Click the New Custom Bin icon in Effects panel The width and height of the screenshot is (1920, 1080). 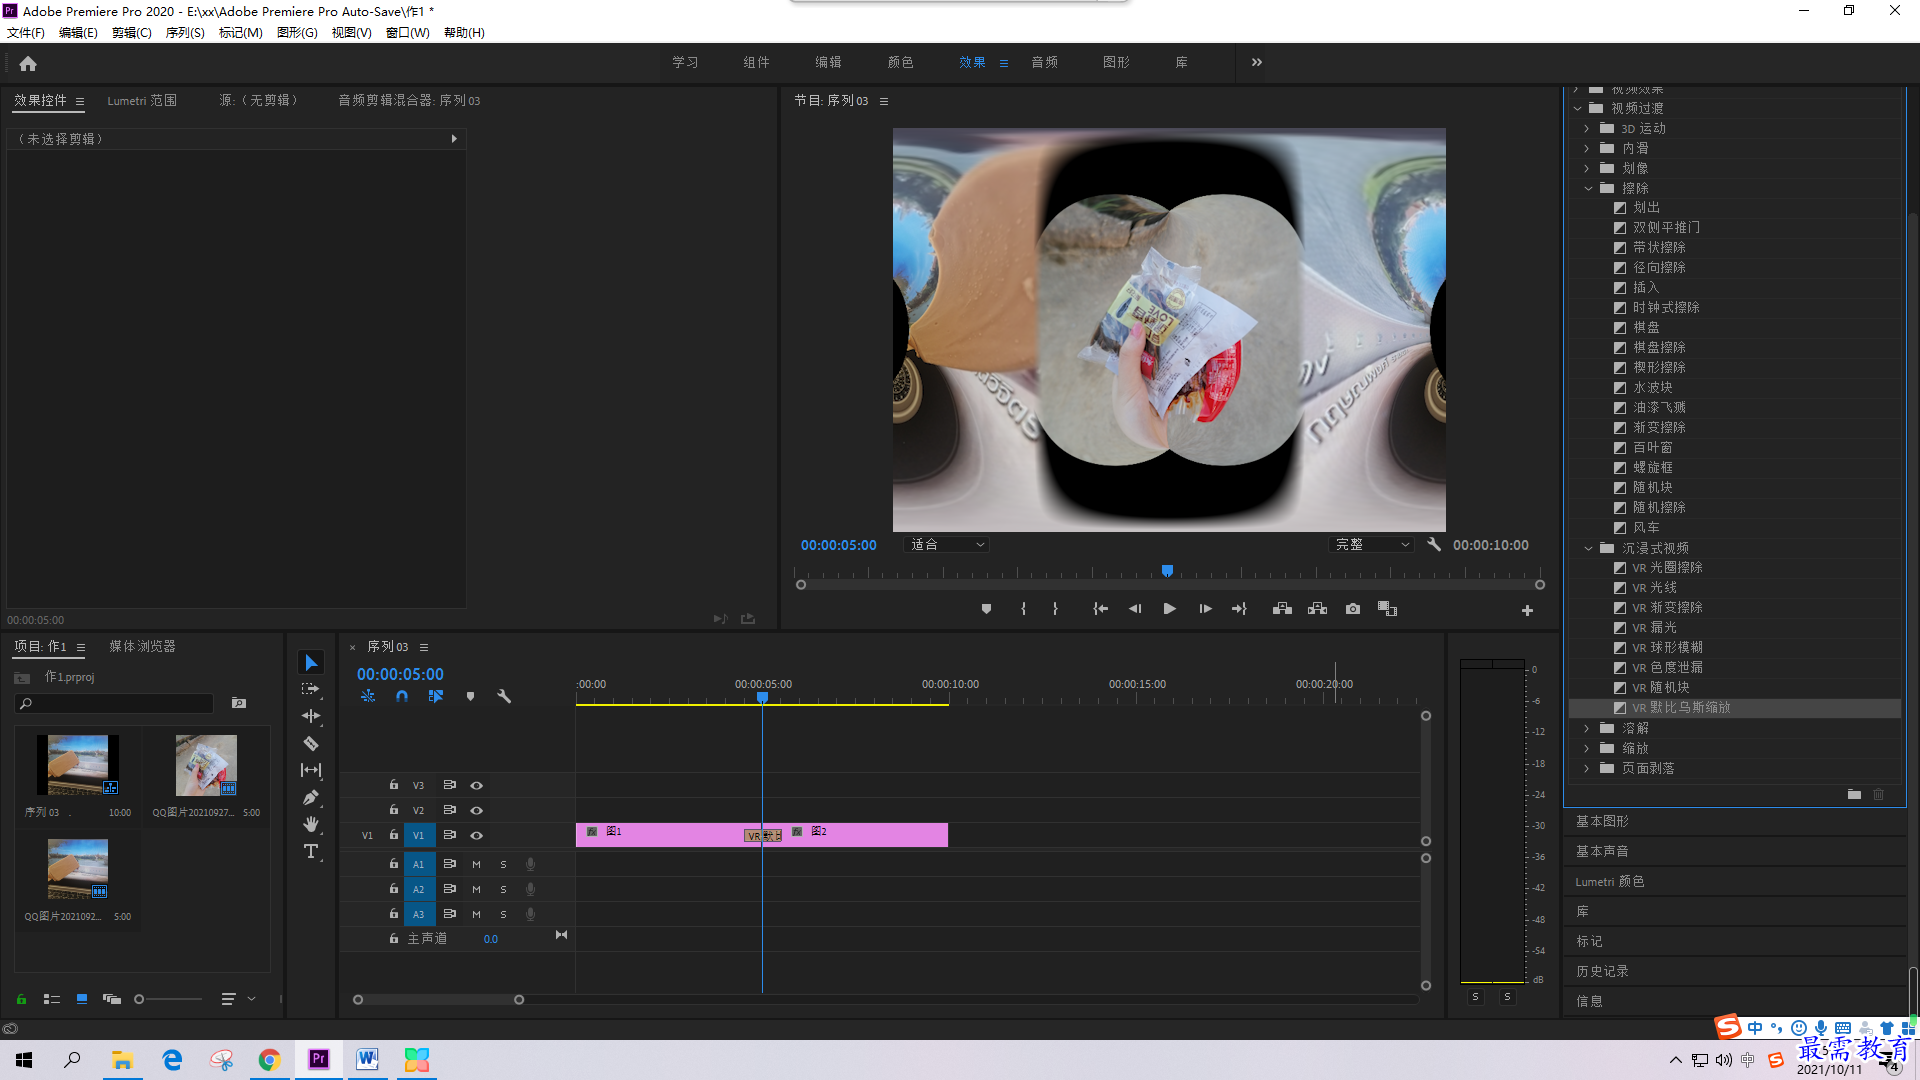click(1854, 795)
